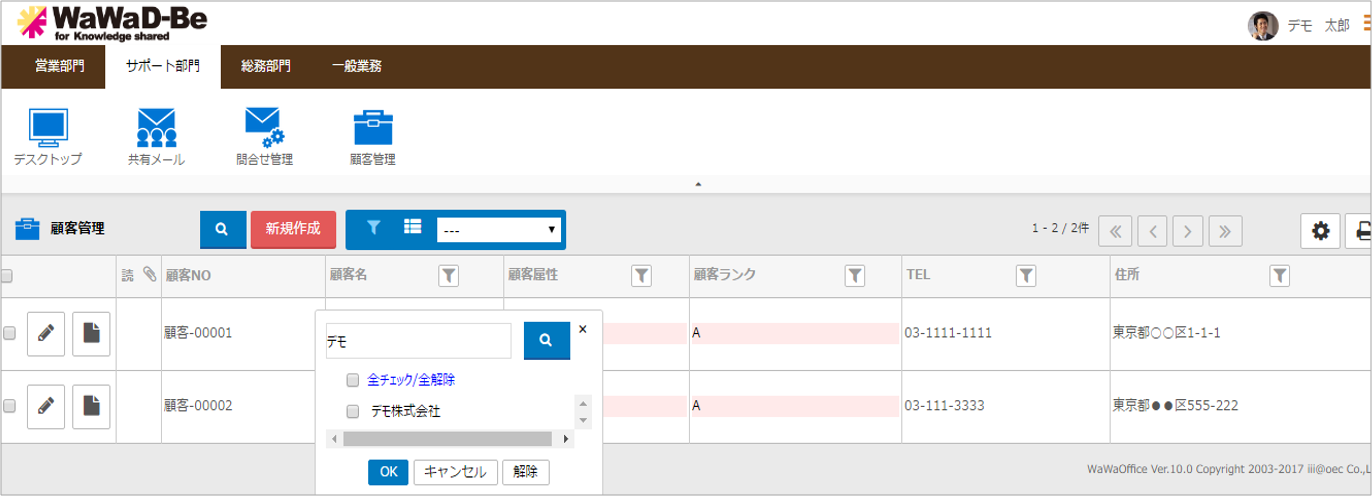Open the 顧客ランク column filter

[x=855, y=276]
